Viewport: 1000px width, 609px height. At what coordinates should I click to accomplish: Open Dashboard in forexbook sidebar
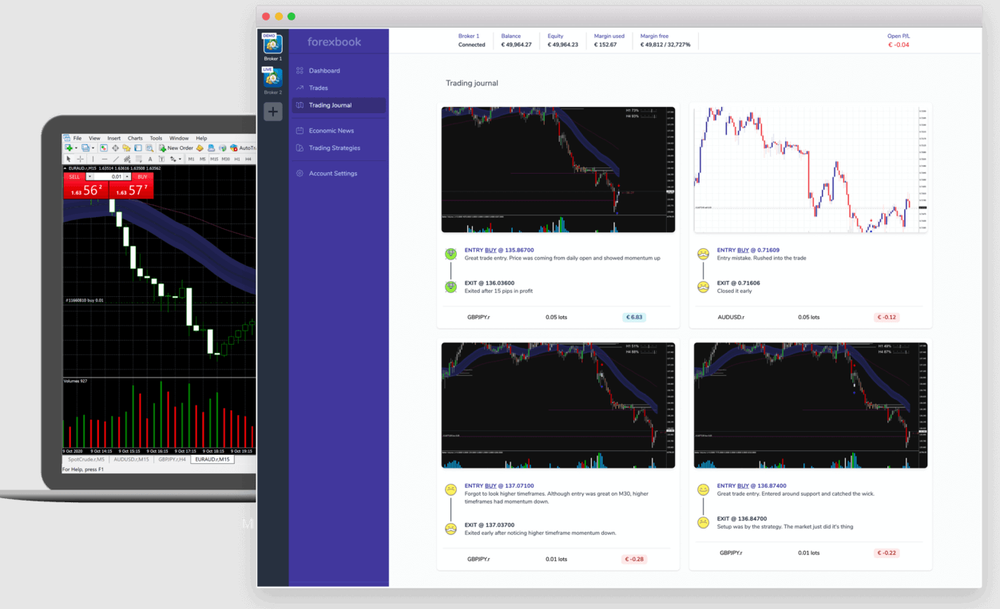[x=324, y=71]
